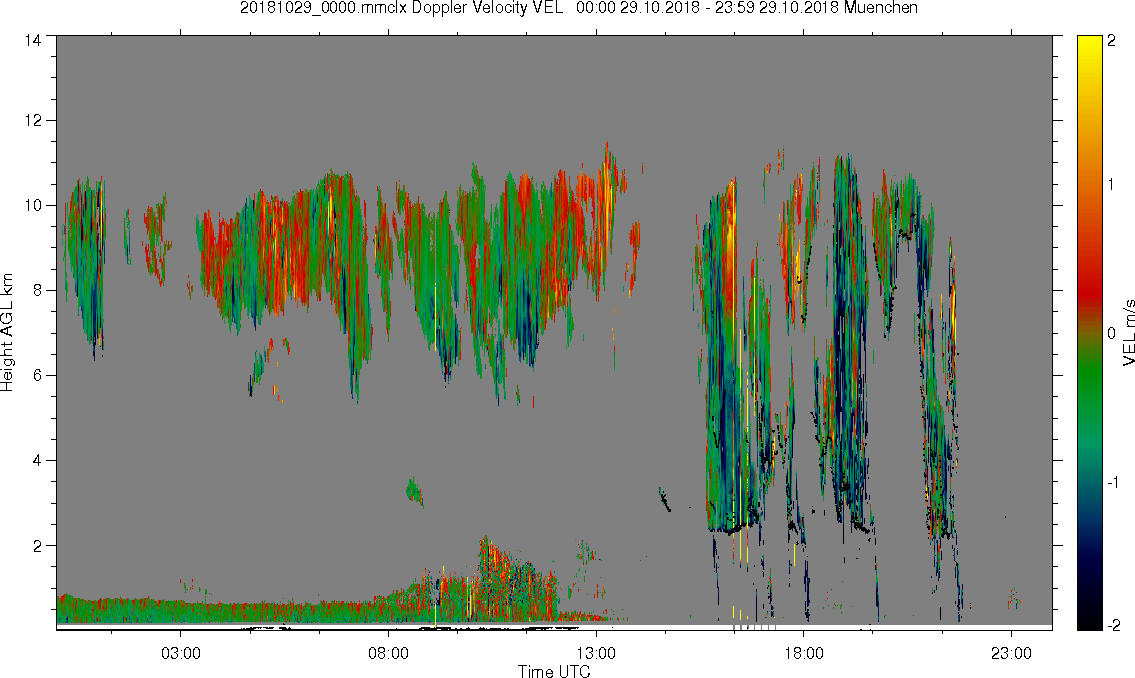Screen dimensions: 1135x678
Task: Click the 12 km height tick label
Action: point(32,120)
